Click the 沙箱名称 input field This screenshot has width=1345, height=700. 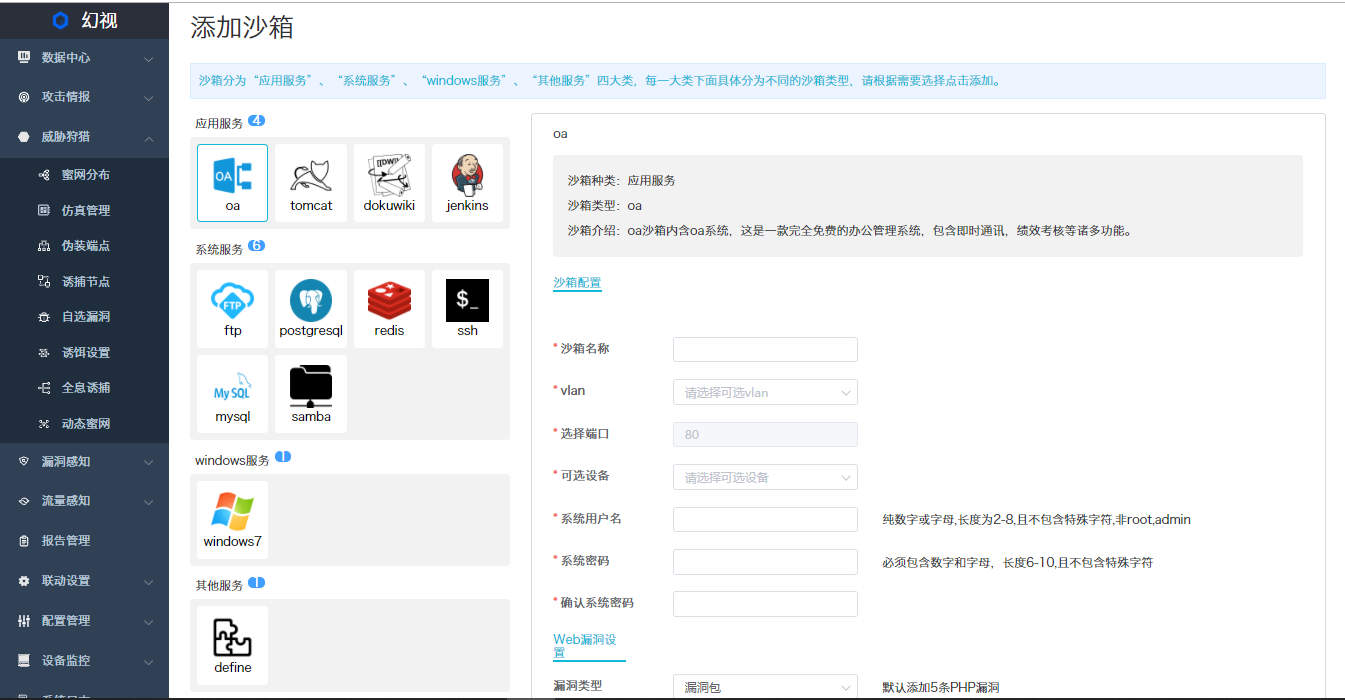[765, 349]
